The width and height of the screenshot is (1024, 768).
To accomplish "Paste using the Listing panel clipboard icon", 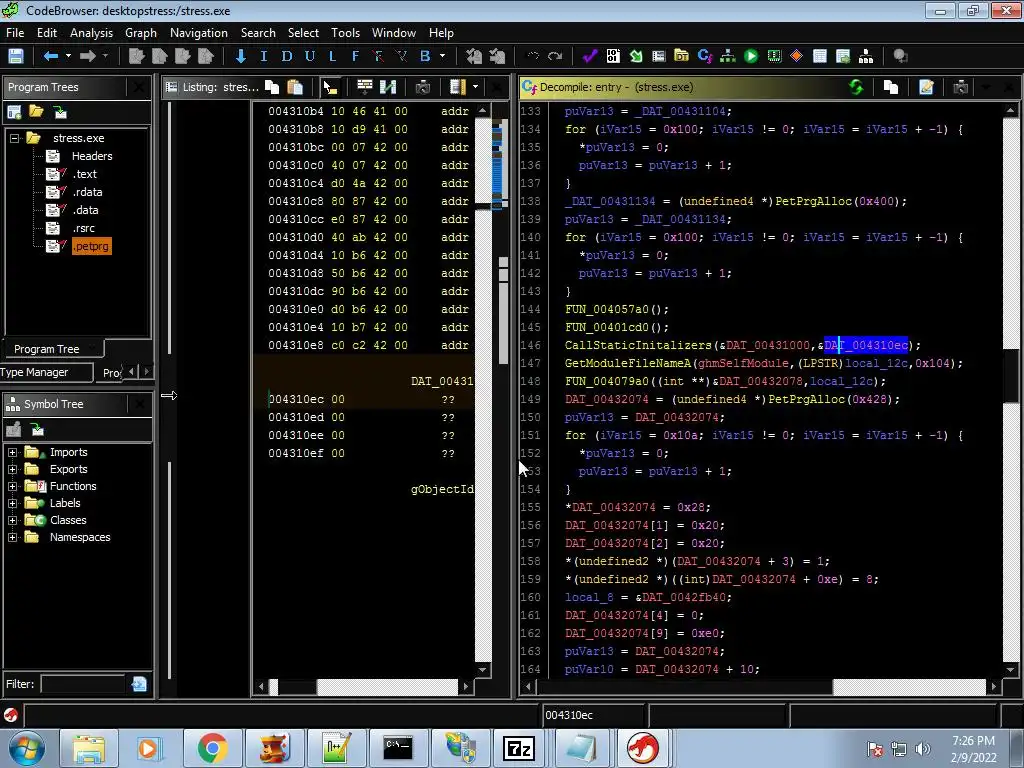I will point(295,87).
